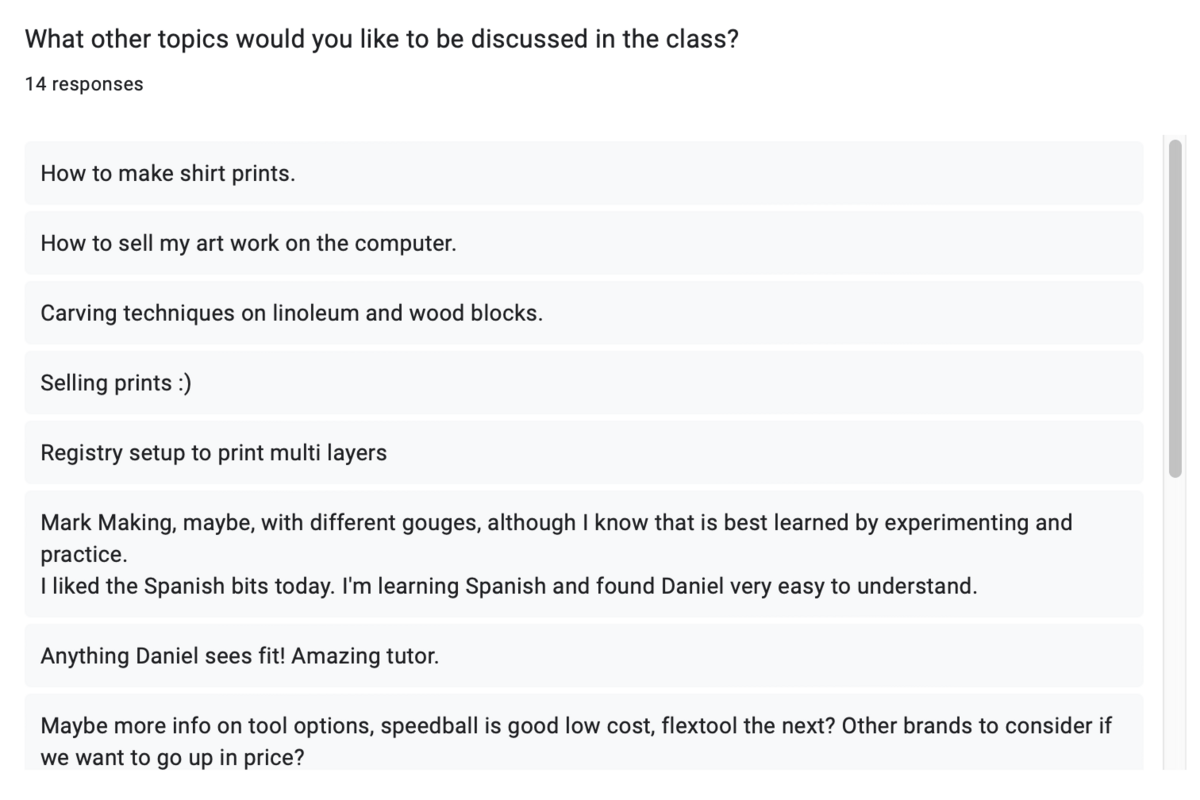The height and width of the screenshot is (800, 1200).
Task: Select the "Anything Daniel sees fit!" response
Action: [x=239, y=656]
